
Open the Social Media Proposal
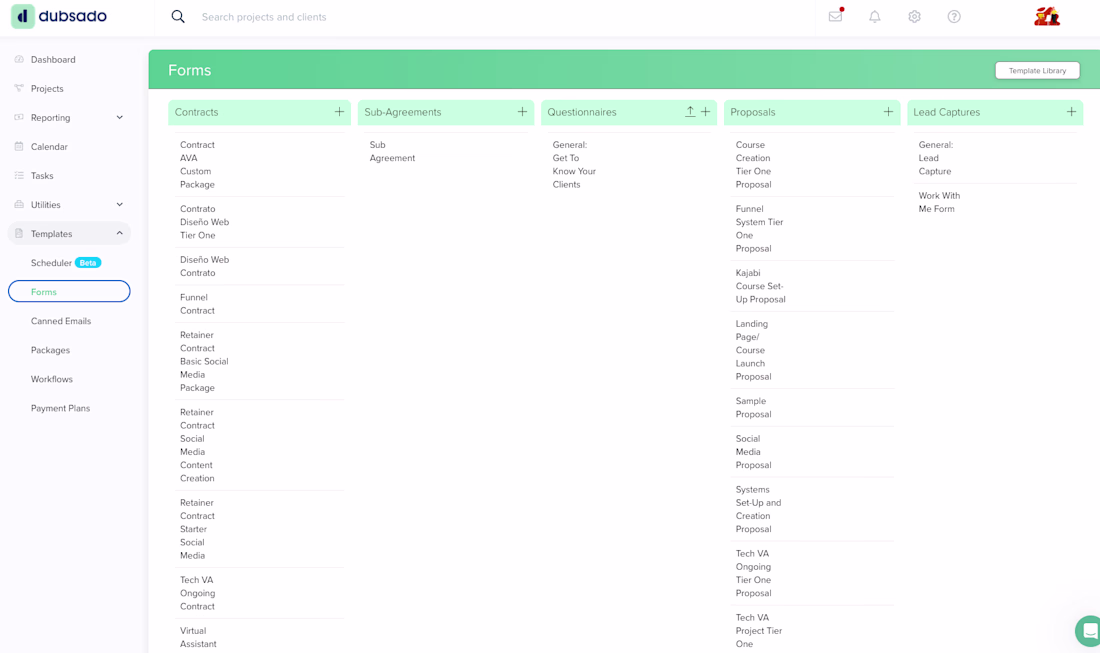tap(754, 452)
